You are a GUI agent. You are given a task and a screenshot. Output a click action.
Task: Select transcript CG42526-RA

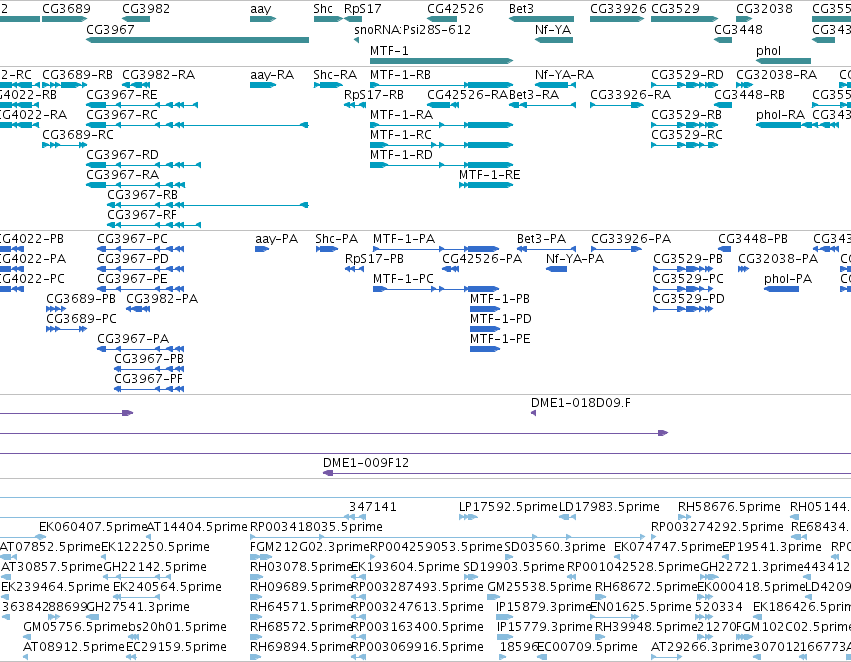[x=443, y=105]
